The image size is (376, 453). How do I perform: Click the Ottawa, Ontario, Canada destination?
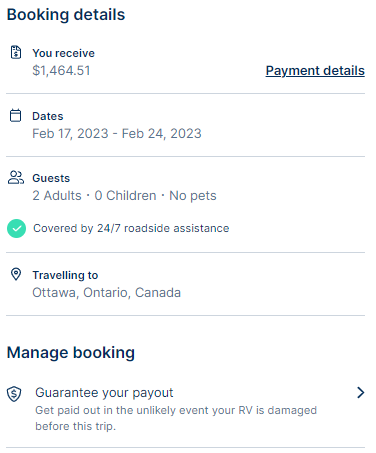[x=106, y=292]
